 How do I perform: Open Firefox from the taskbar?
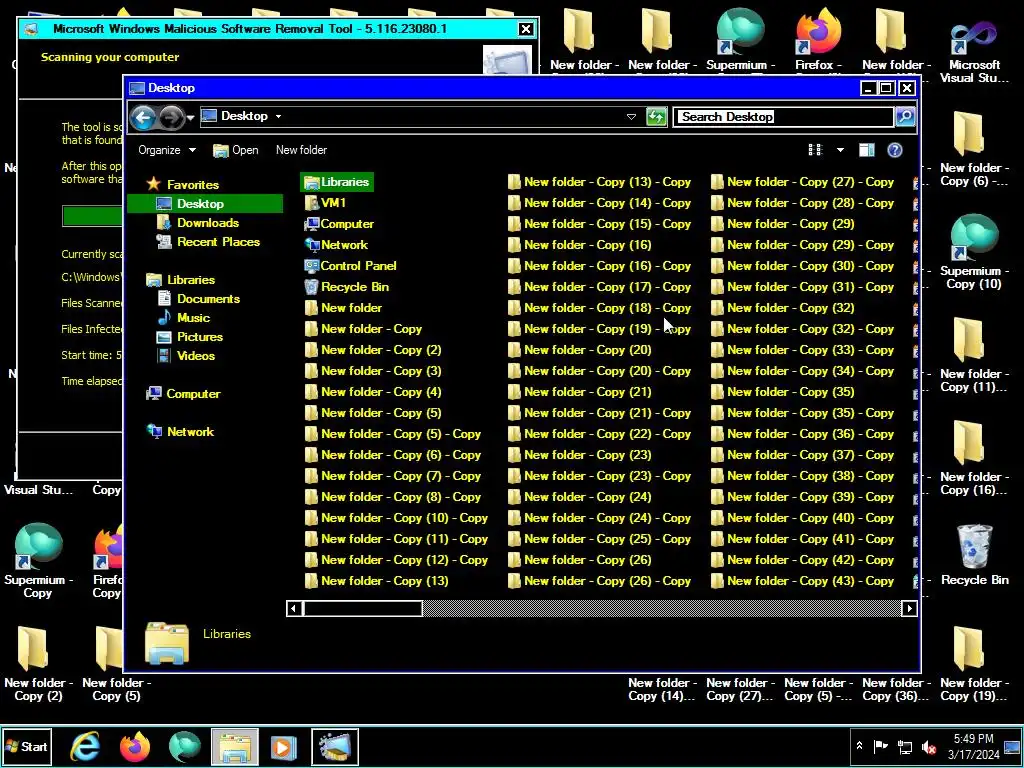coord(135,746)
